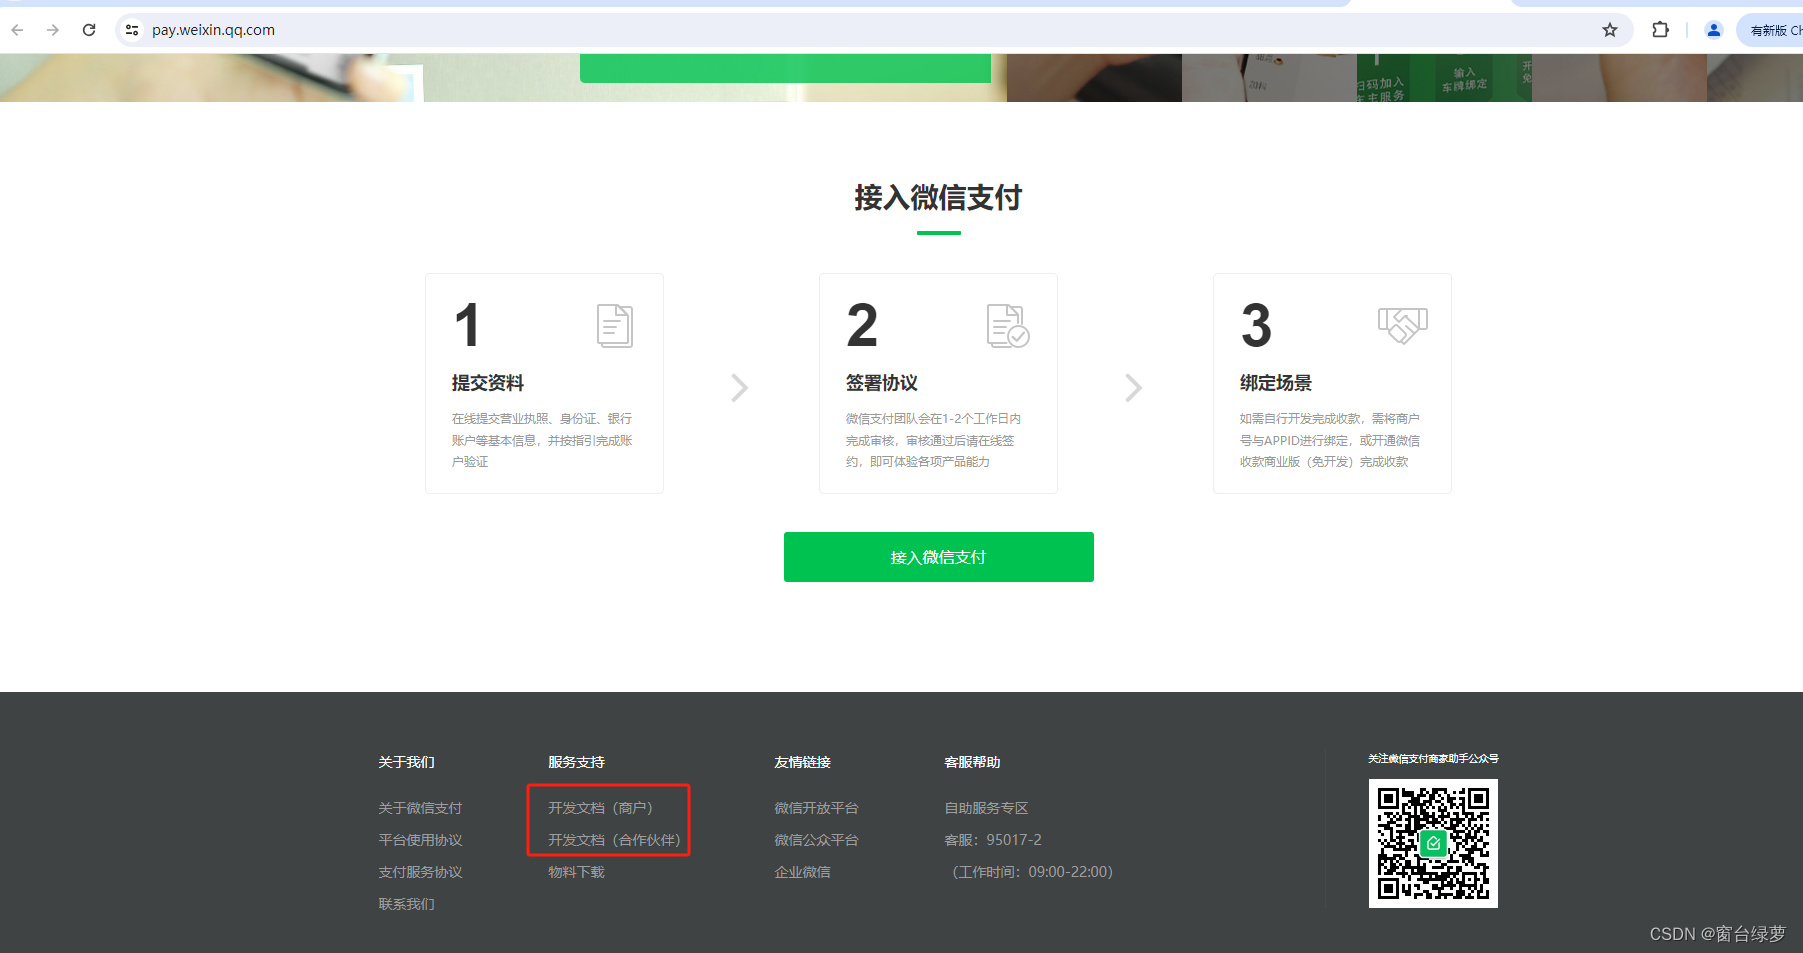Click the large numeral 3 on third card
This screenshot has height=953, width=1803.
1257,326
